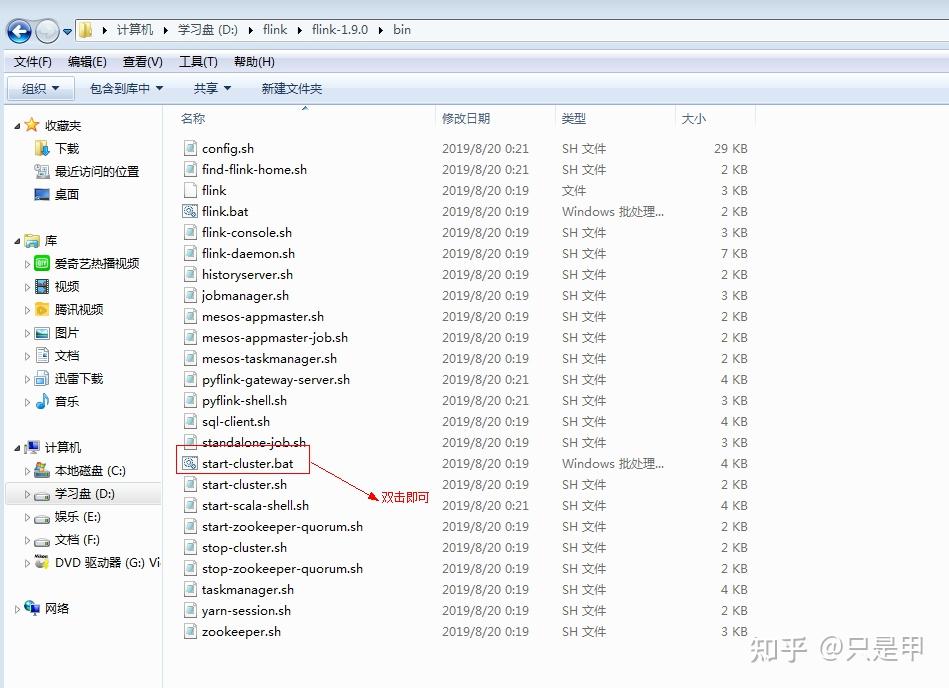Click the Recent Places icon (最近访问的位置)
This screenshot has width=949, height=688.
42,171
